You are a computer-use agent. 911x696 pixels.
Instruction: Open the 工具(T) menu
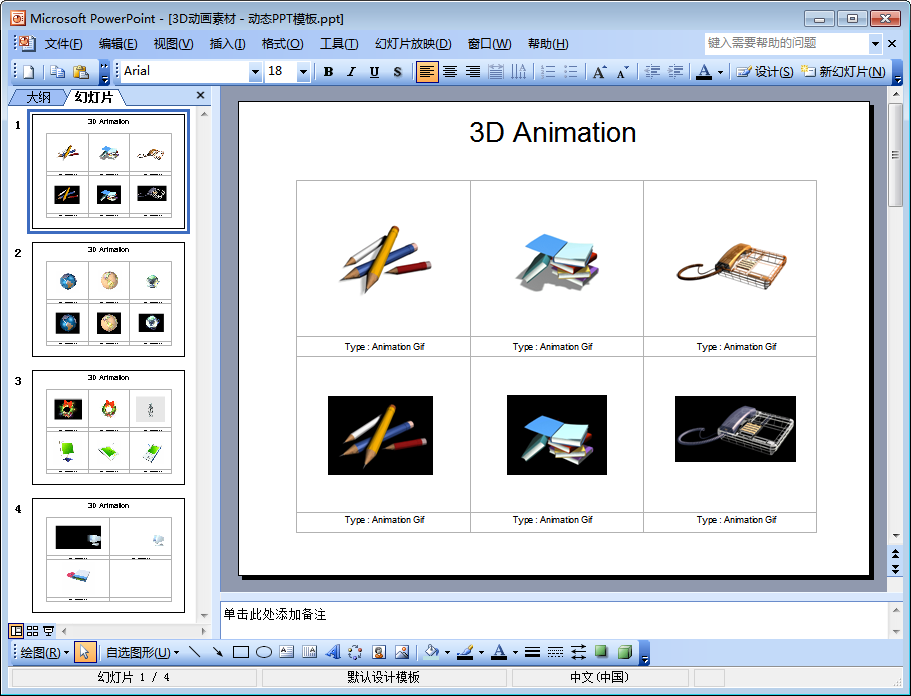339,44
